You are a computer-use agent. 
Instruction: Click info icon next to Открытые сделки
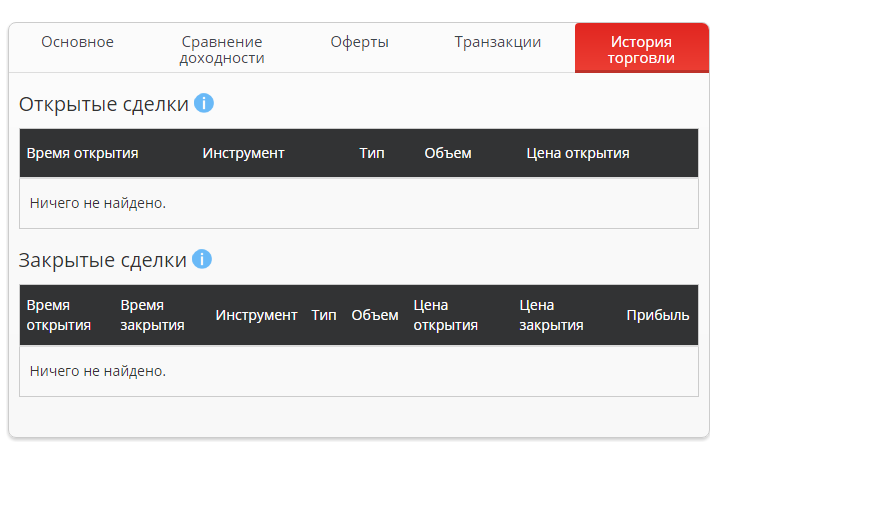pyautogui.click(x=204, y=103)
